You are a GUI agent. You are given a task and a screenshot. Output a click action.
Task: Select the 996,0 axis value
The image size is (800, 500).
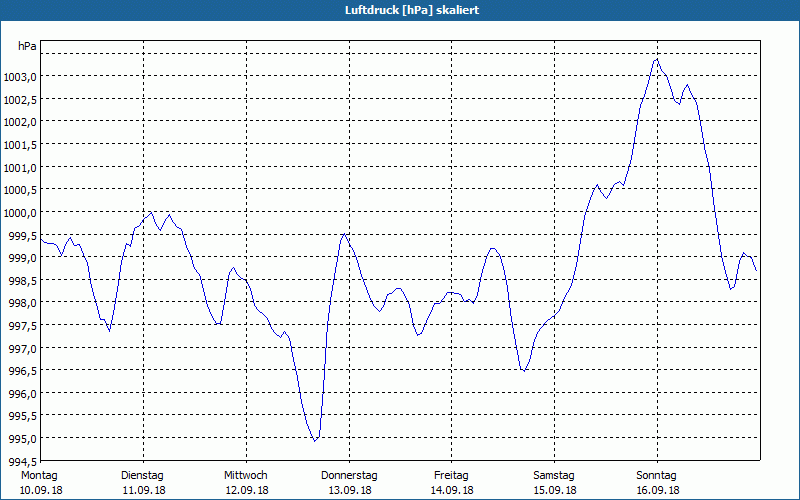(x=22, y=393)
